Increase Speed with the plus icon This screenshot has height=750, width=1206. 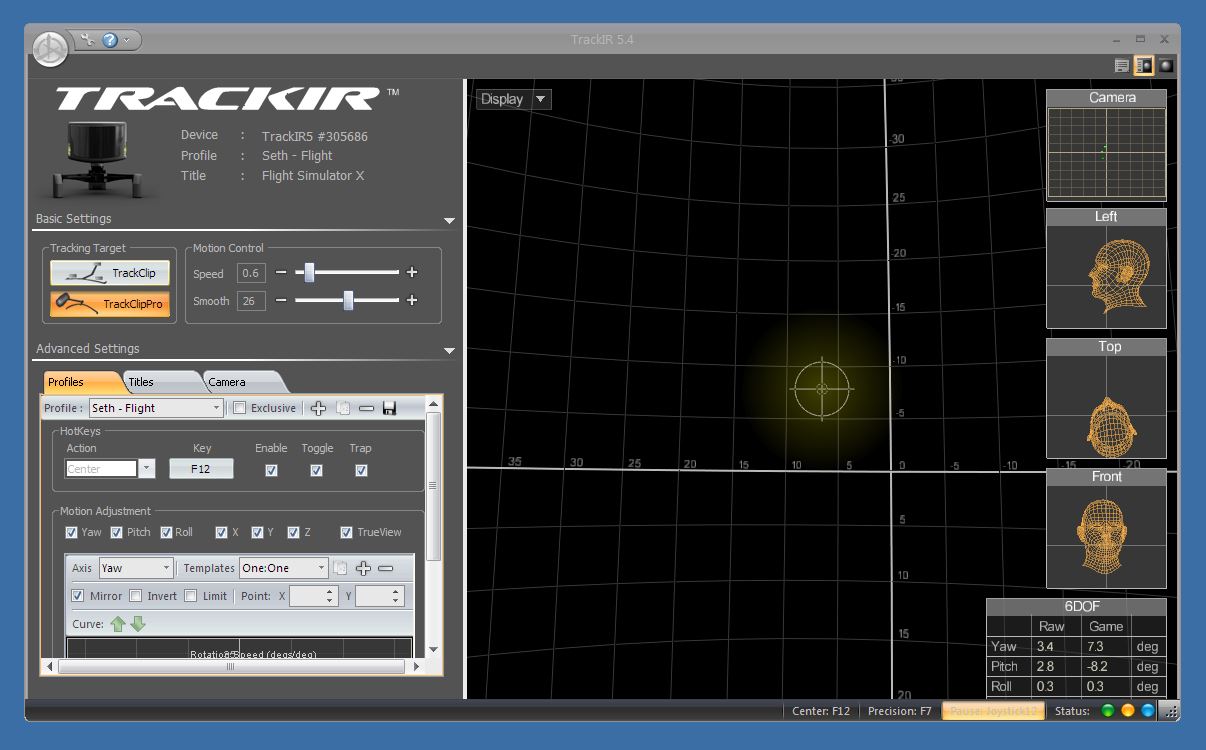[412, 273]
